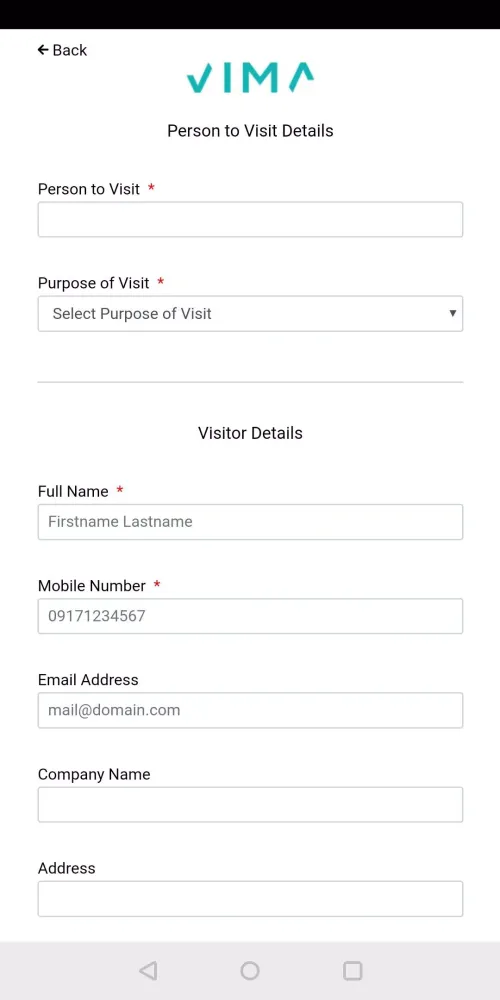500x1000 pixels.
Task: Focus the Person to Visit field
Action: 250,219
